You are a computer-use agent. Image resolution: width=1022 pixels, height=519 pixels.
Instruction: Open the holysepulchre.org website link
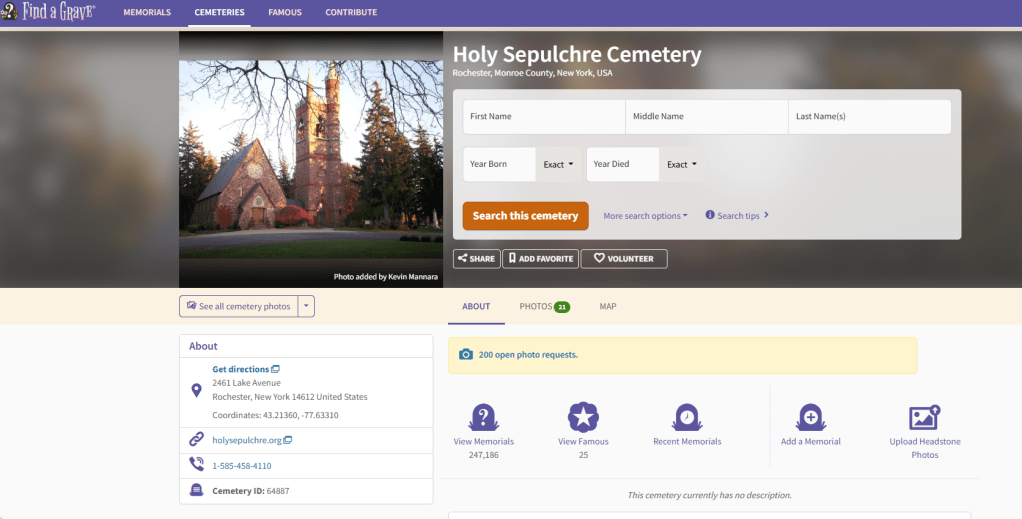point(246,440)
